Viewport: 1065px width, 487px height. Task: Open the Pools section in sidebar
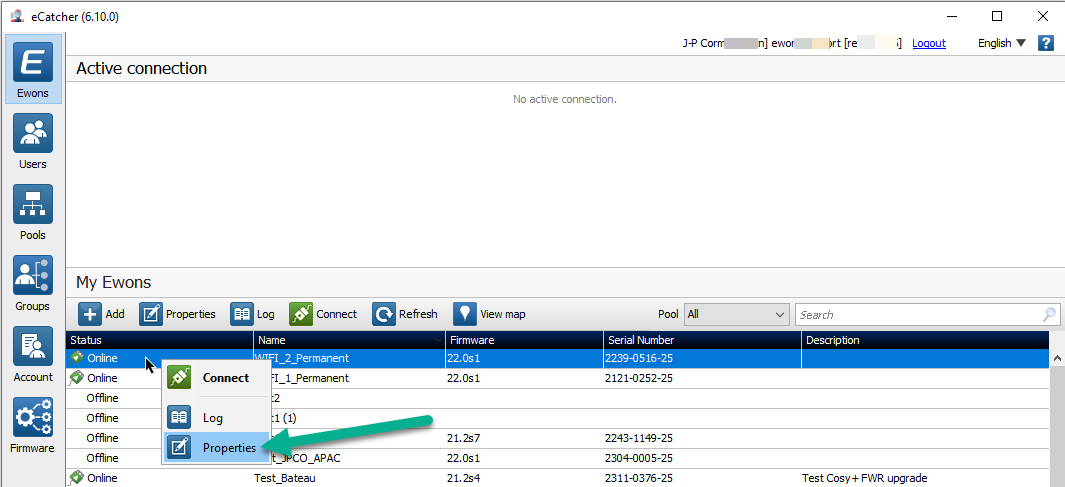pos(33,213)
